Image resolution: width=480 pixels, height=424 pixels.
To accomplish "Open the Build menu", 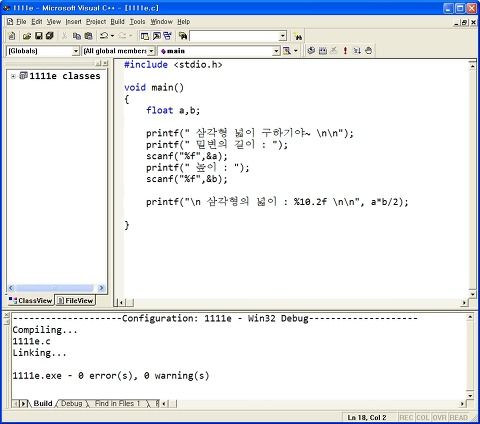I will tap(117, 22).
